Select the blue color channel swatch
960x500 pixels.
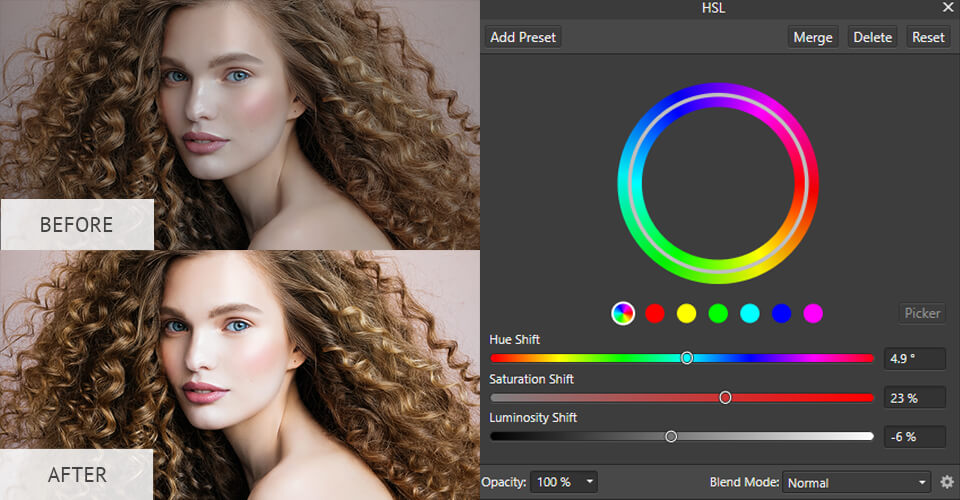pos(781,313)
